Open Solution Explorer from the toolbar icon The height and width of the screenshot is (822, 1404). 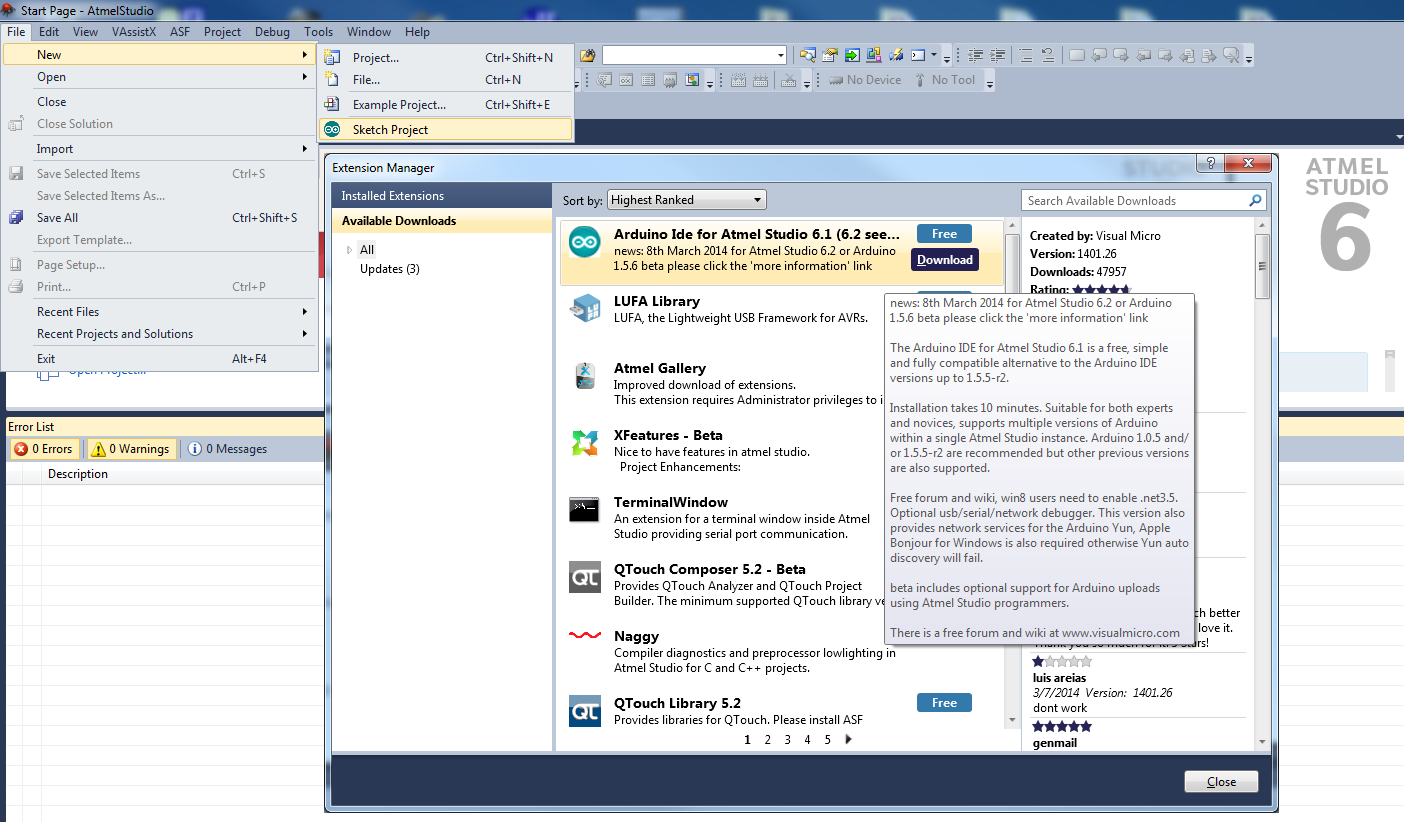pos(807,55)
